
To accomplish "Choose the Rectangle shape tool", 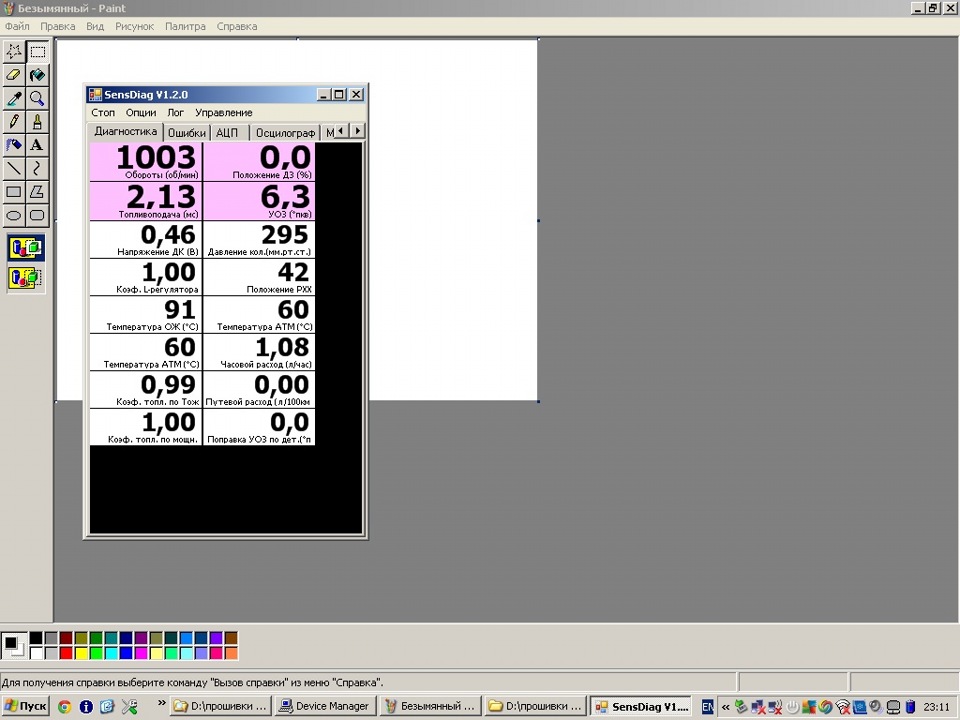I will 14,192.
